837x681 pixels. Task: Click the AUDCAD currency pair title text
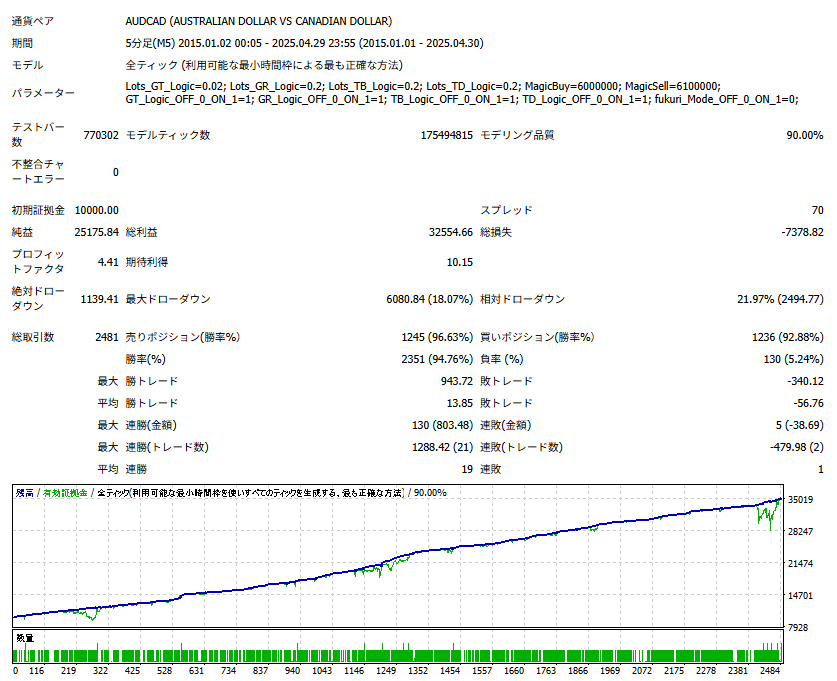pyautogui.click(x=258, y=21)
